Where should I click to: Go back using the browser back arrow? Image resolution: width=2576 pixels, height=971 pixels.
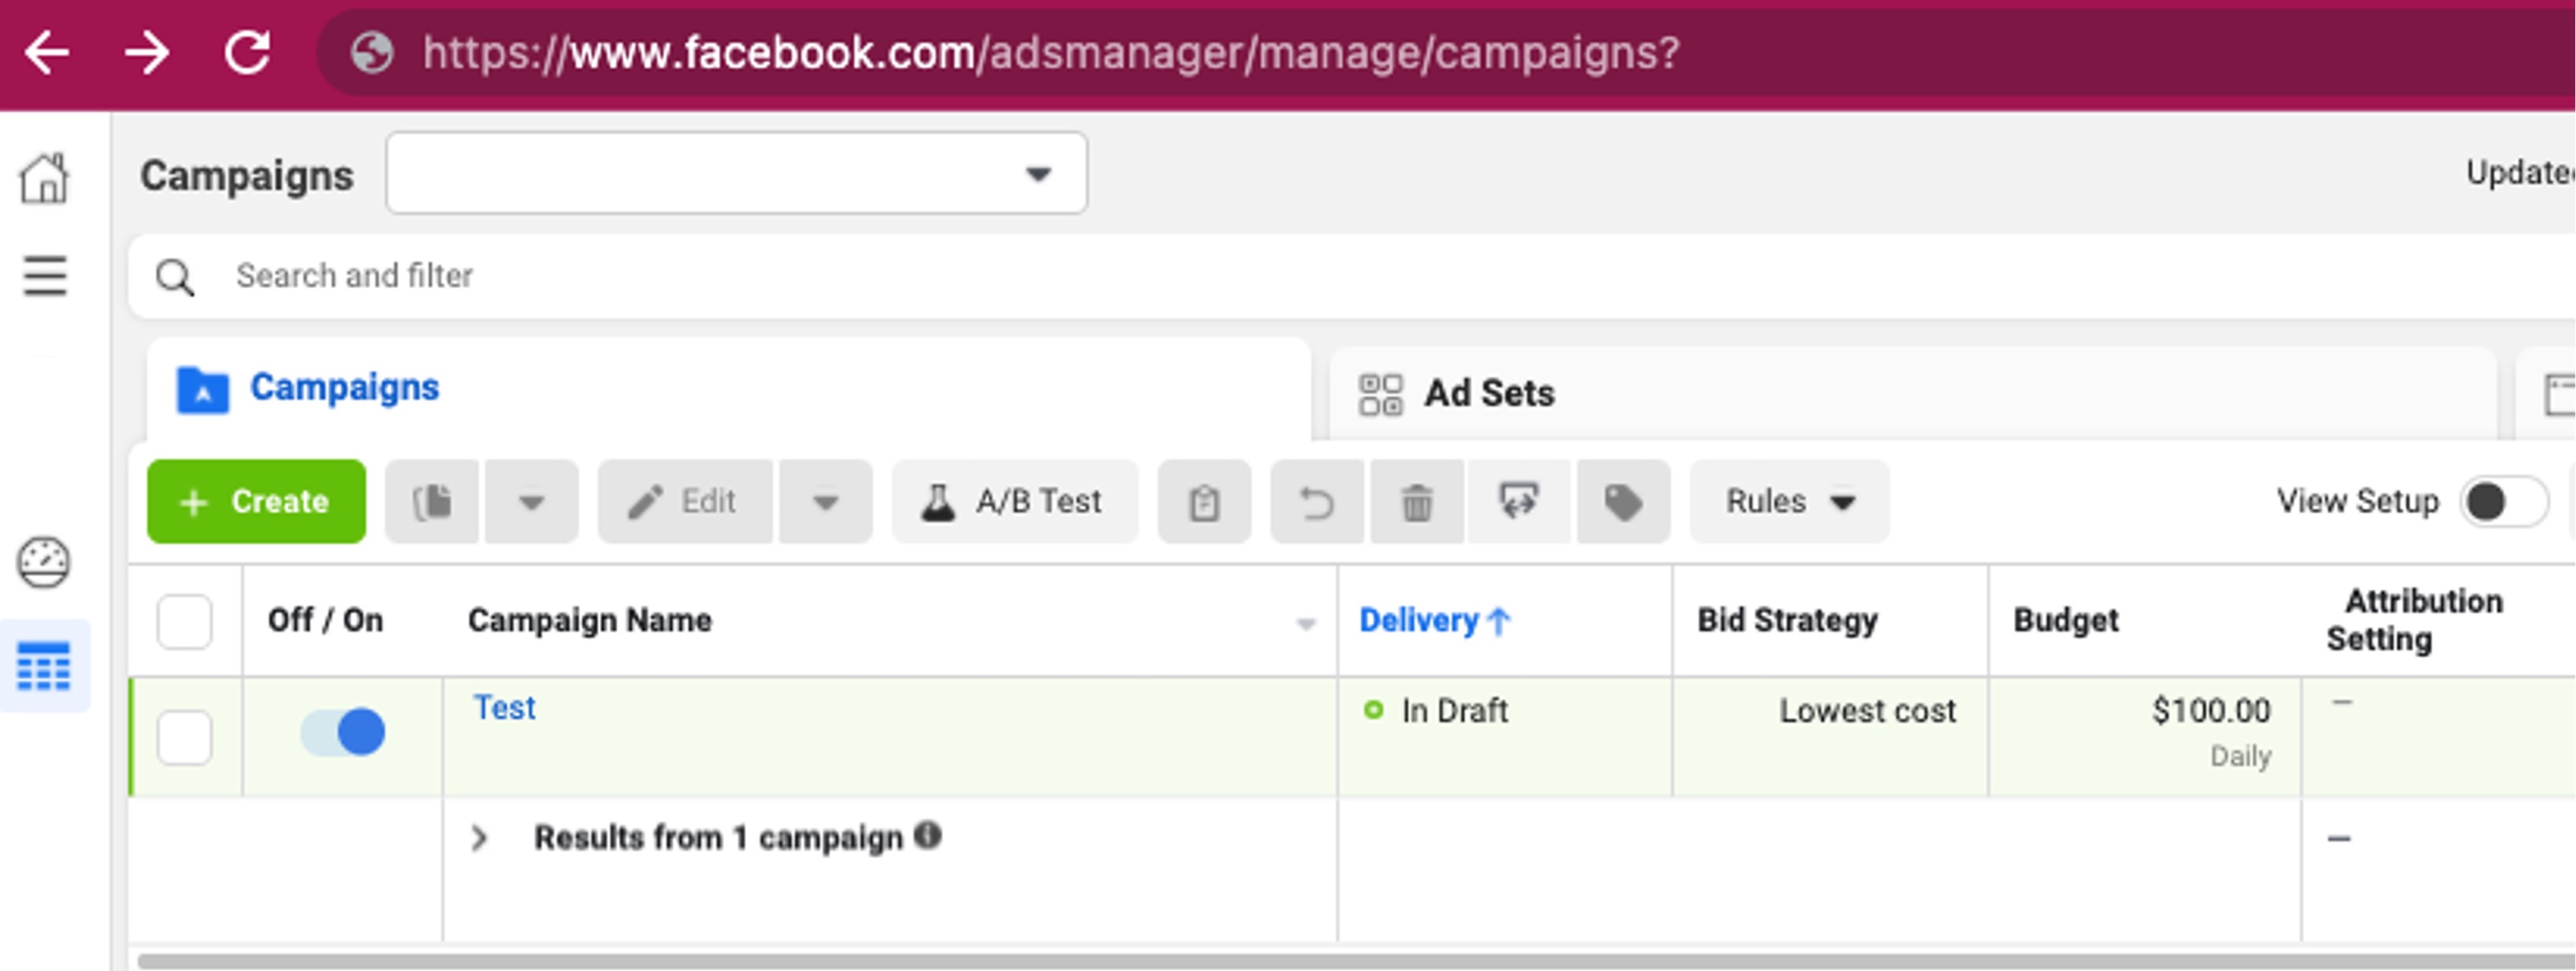47,52
